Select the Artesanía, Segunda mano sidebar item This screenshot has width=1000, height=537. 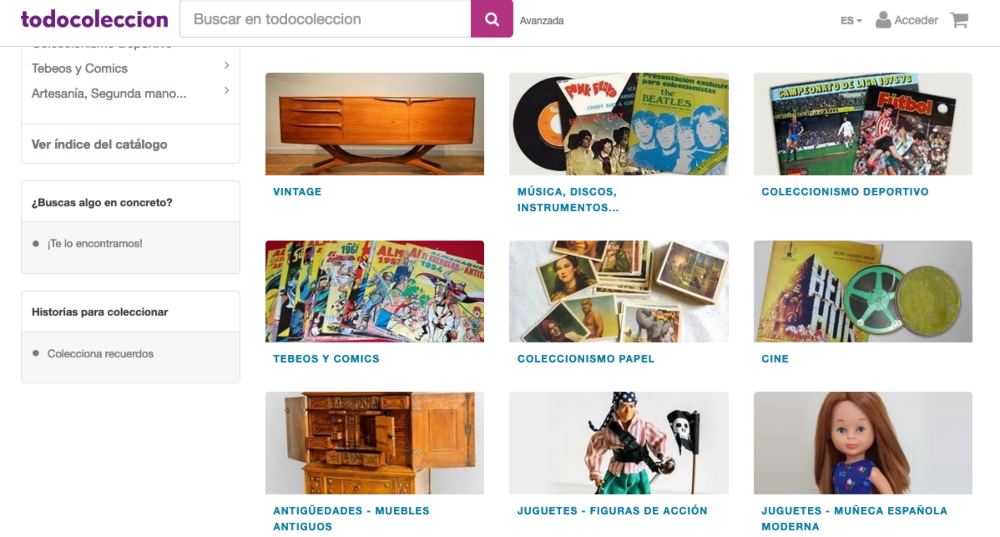click(109, 93)
